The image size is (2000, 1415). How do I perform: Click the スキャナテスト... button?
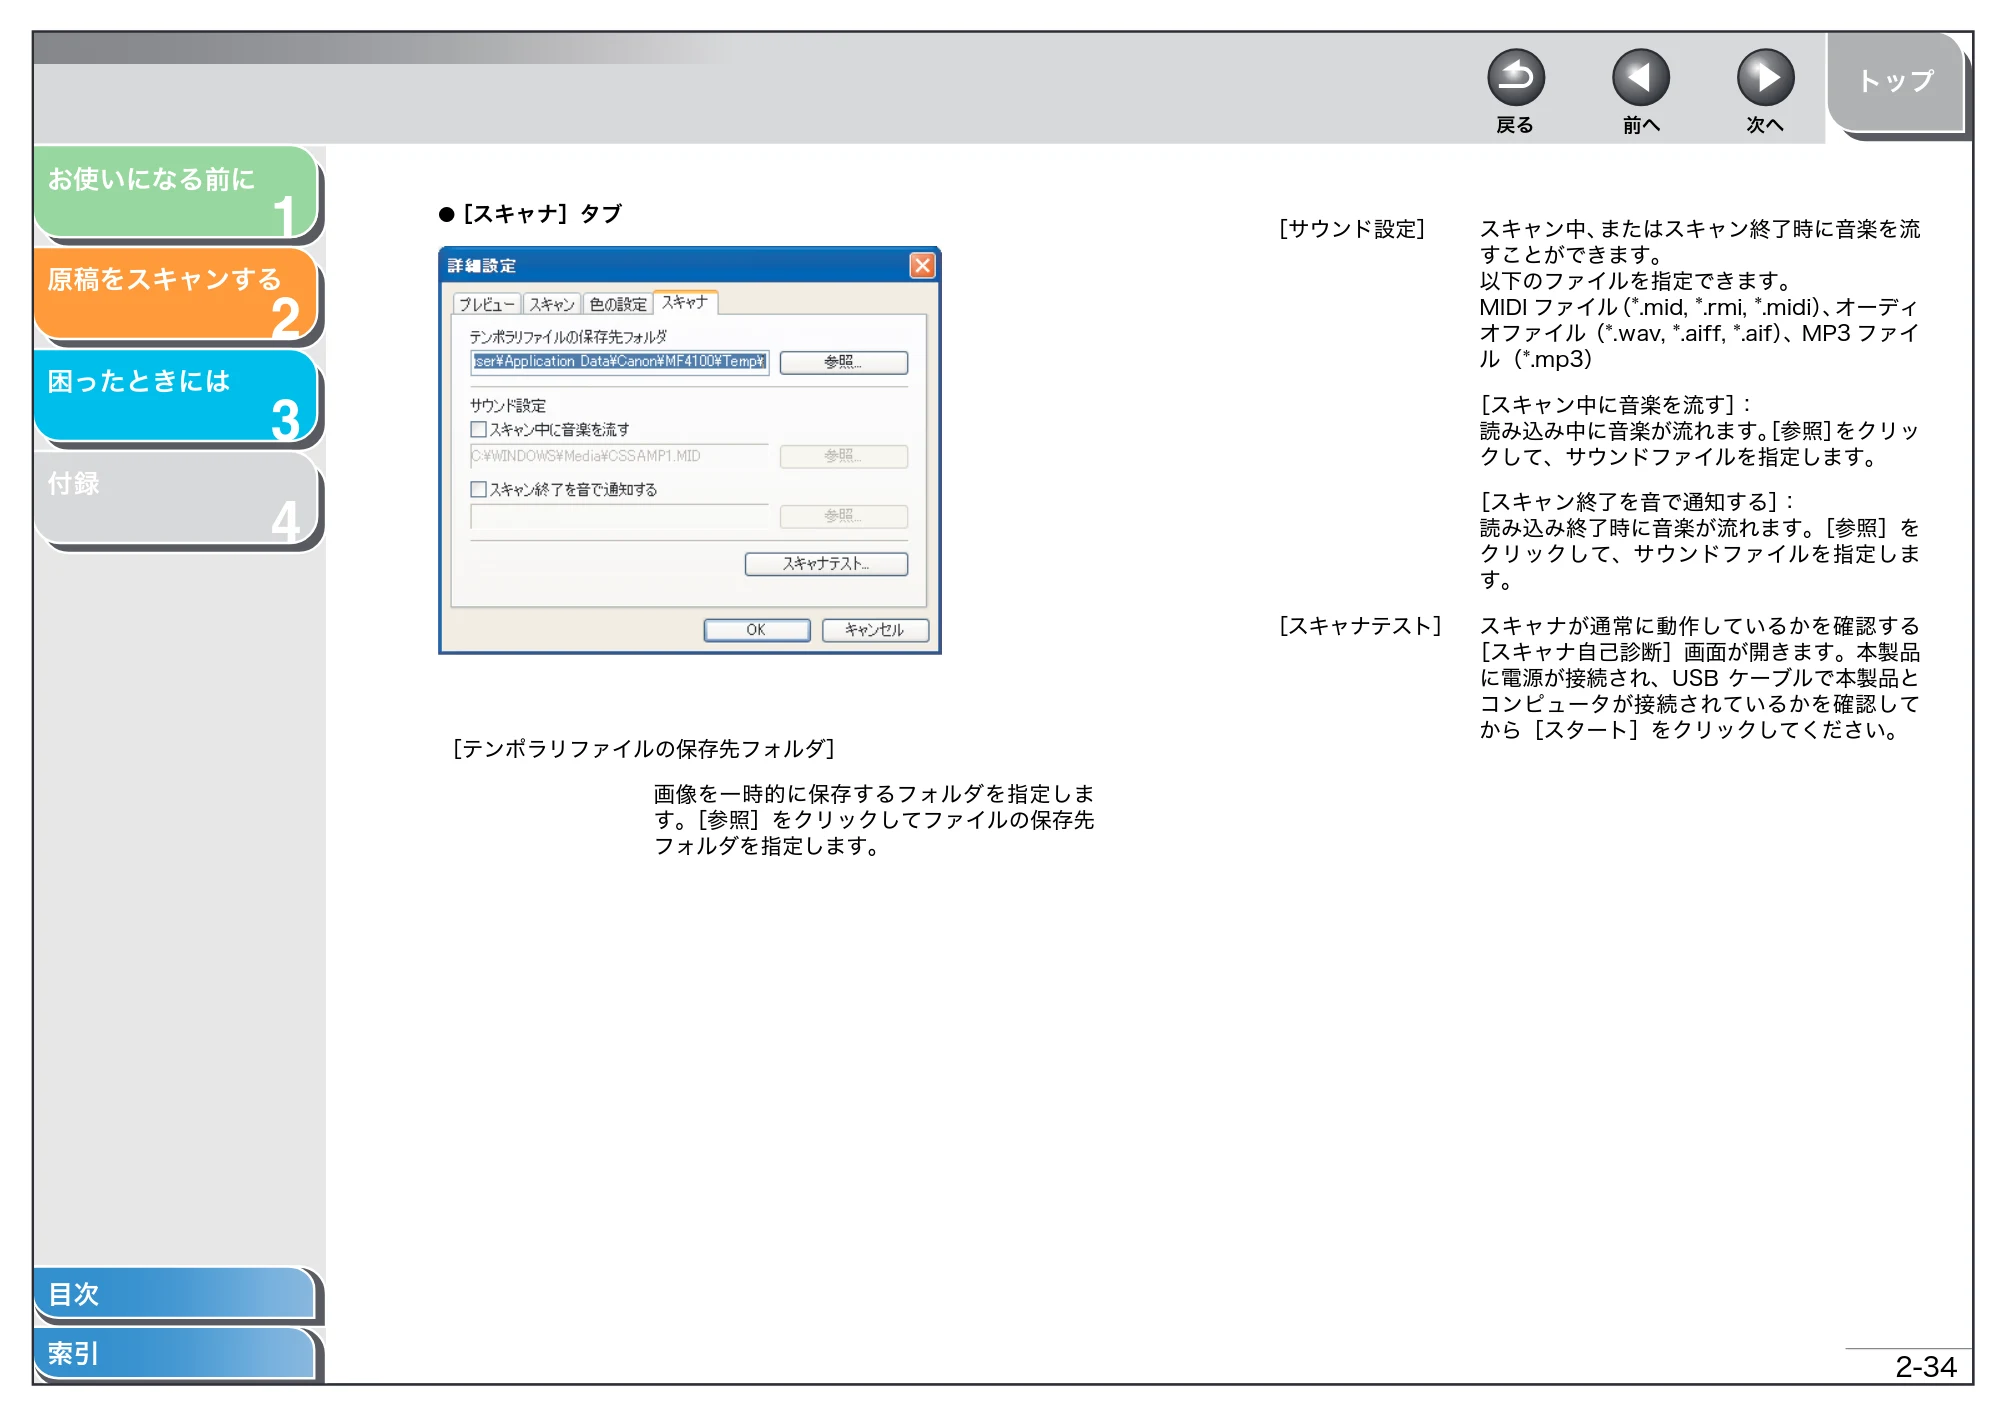826,564
